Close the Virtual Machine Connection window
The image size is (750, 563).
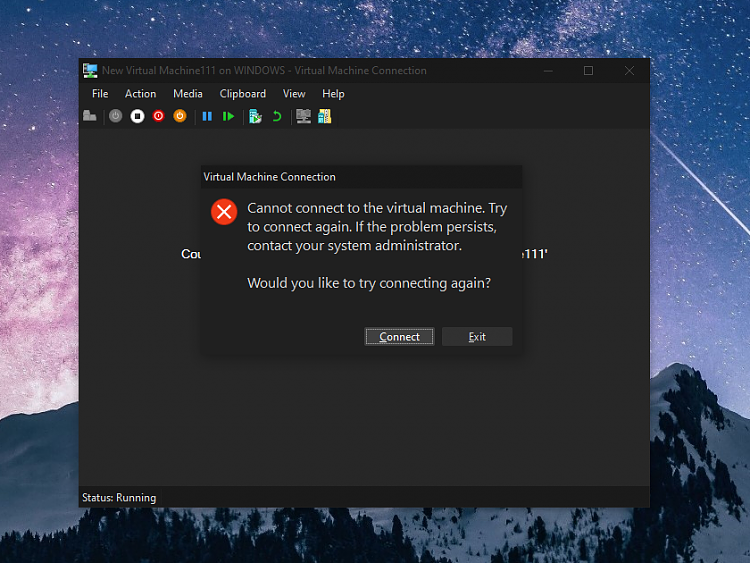click(629, 71)
